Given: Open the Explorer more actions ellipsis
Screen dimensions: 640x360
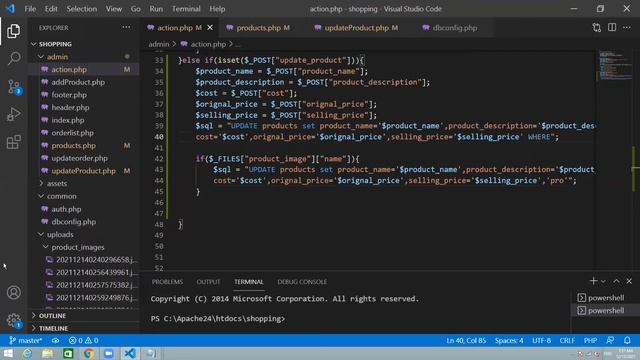Looking at the screenshot, I should coord(127,27).
